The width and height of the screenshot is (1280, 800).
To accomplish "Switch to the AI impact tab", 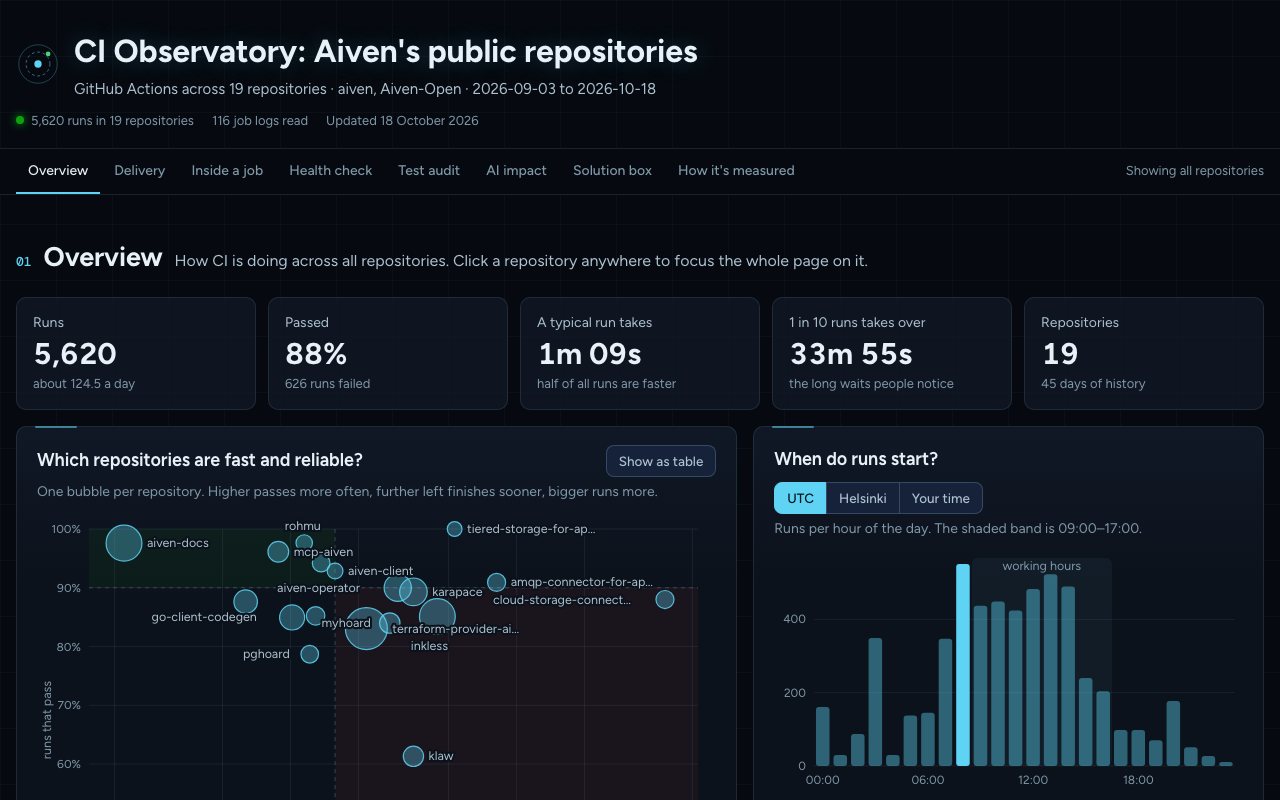I will (516, 171).
